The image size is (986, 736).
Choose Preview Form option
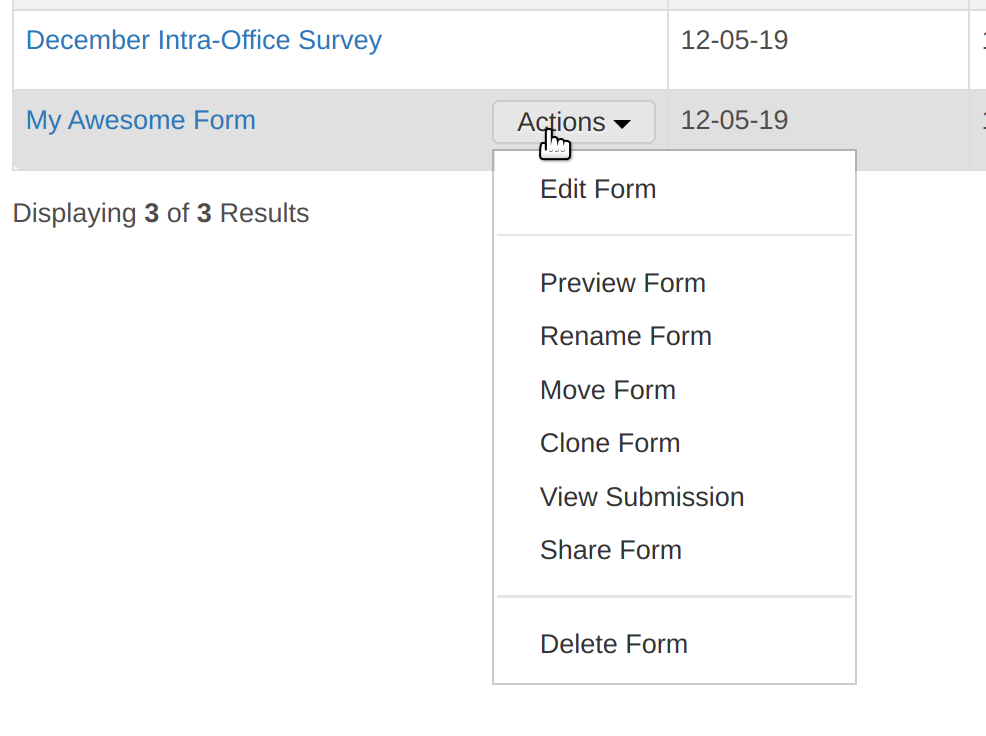(x=622, y=283)
